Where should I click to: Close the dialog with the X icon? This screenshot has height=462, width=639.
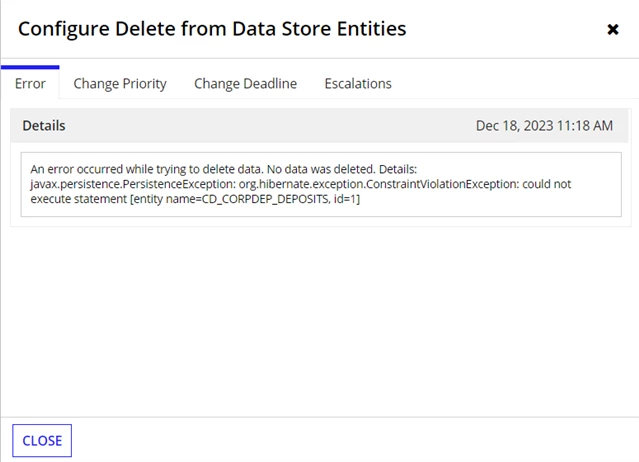point(613,29)
